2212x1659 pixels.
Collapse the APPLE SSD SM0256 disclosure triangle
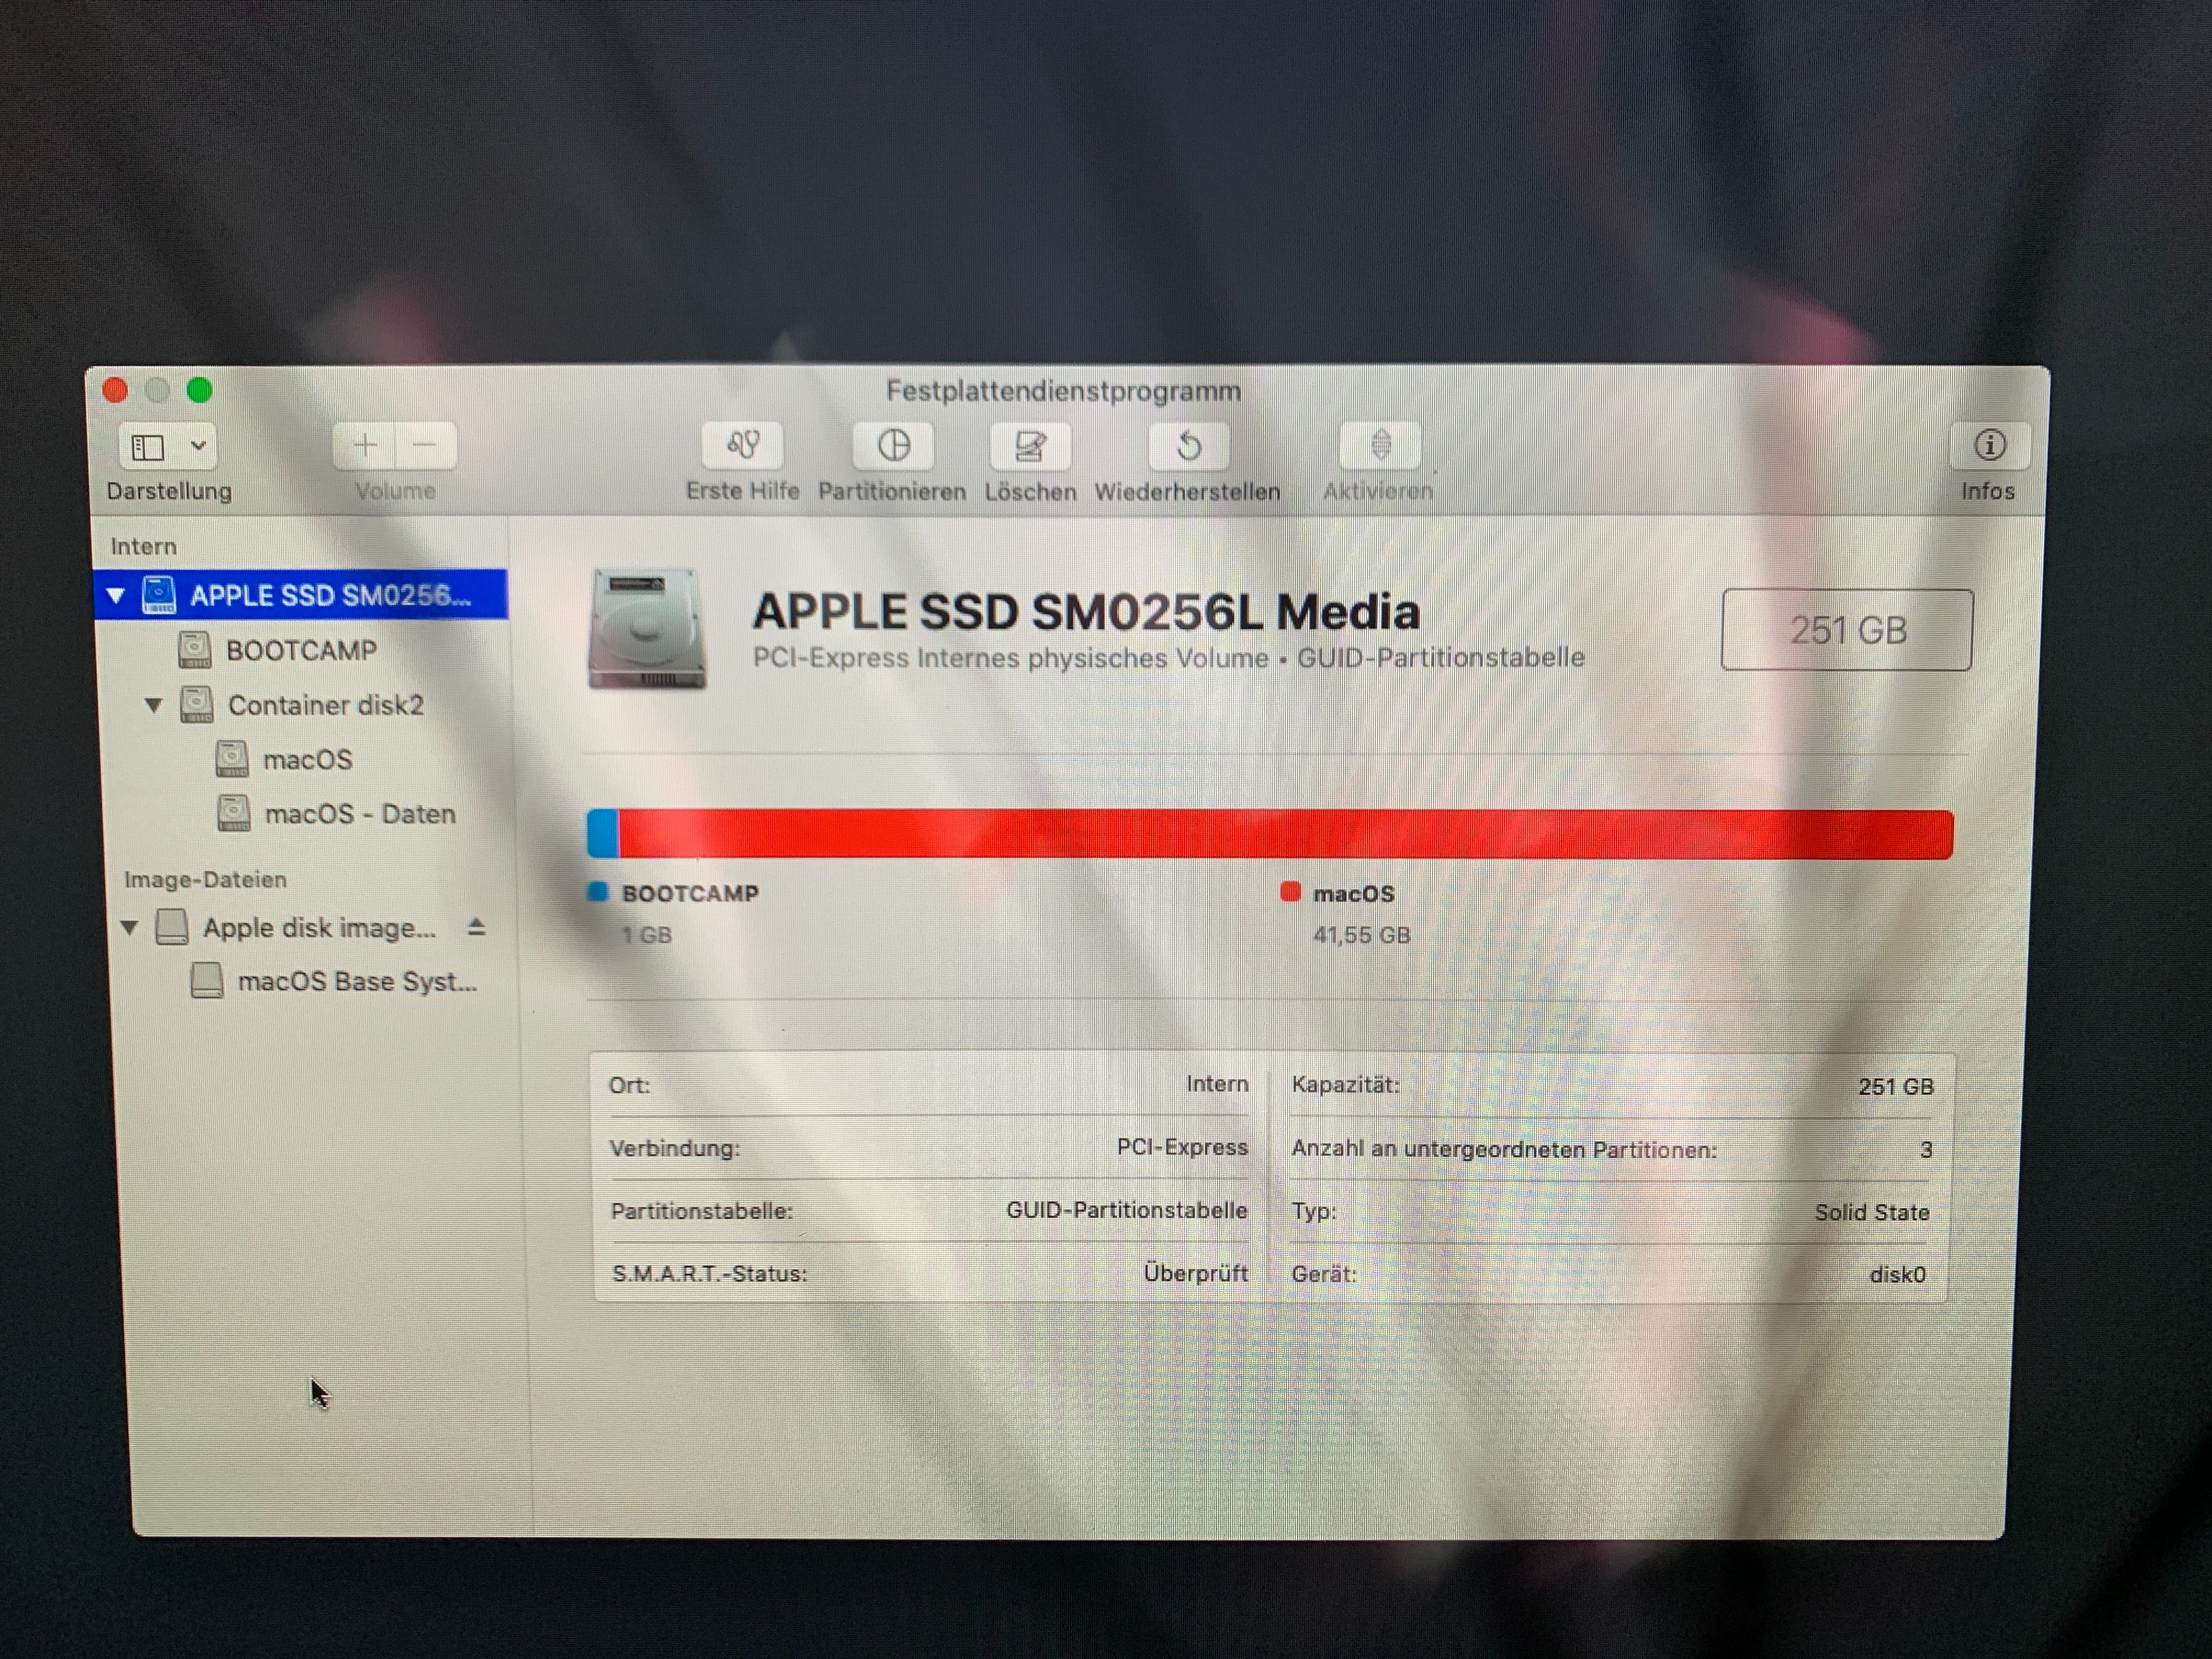pos(116,596)
